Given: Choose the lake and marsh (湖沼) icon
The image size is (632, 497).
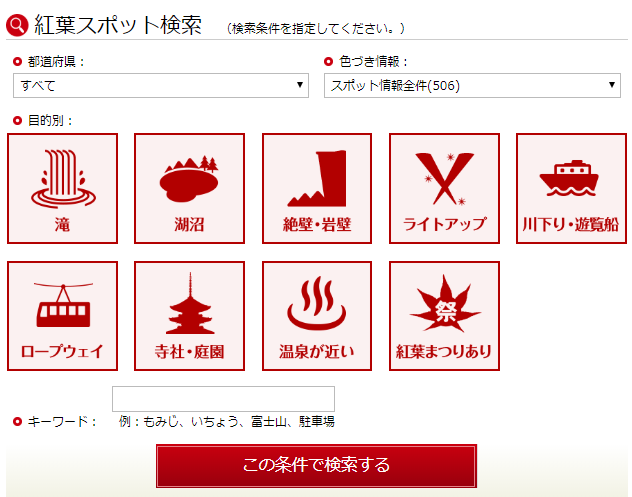Looking at the screenshot, I should (189, 188).
